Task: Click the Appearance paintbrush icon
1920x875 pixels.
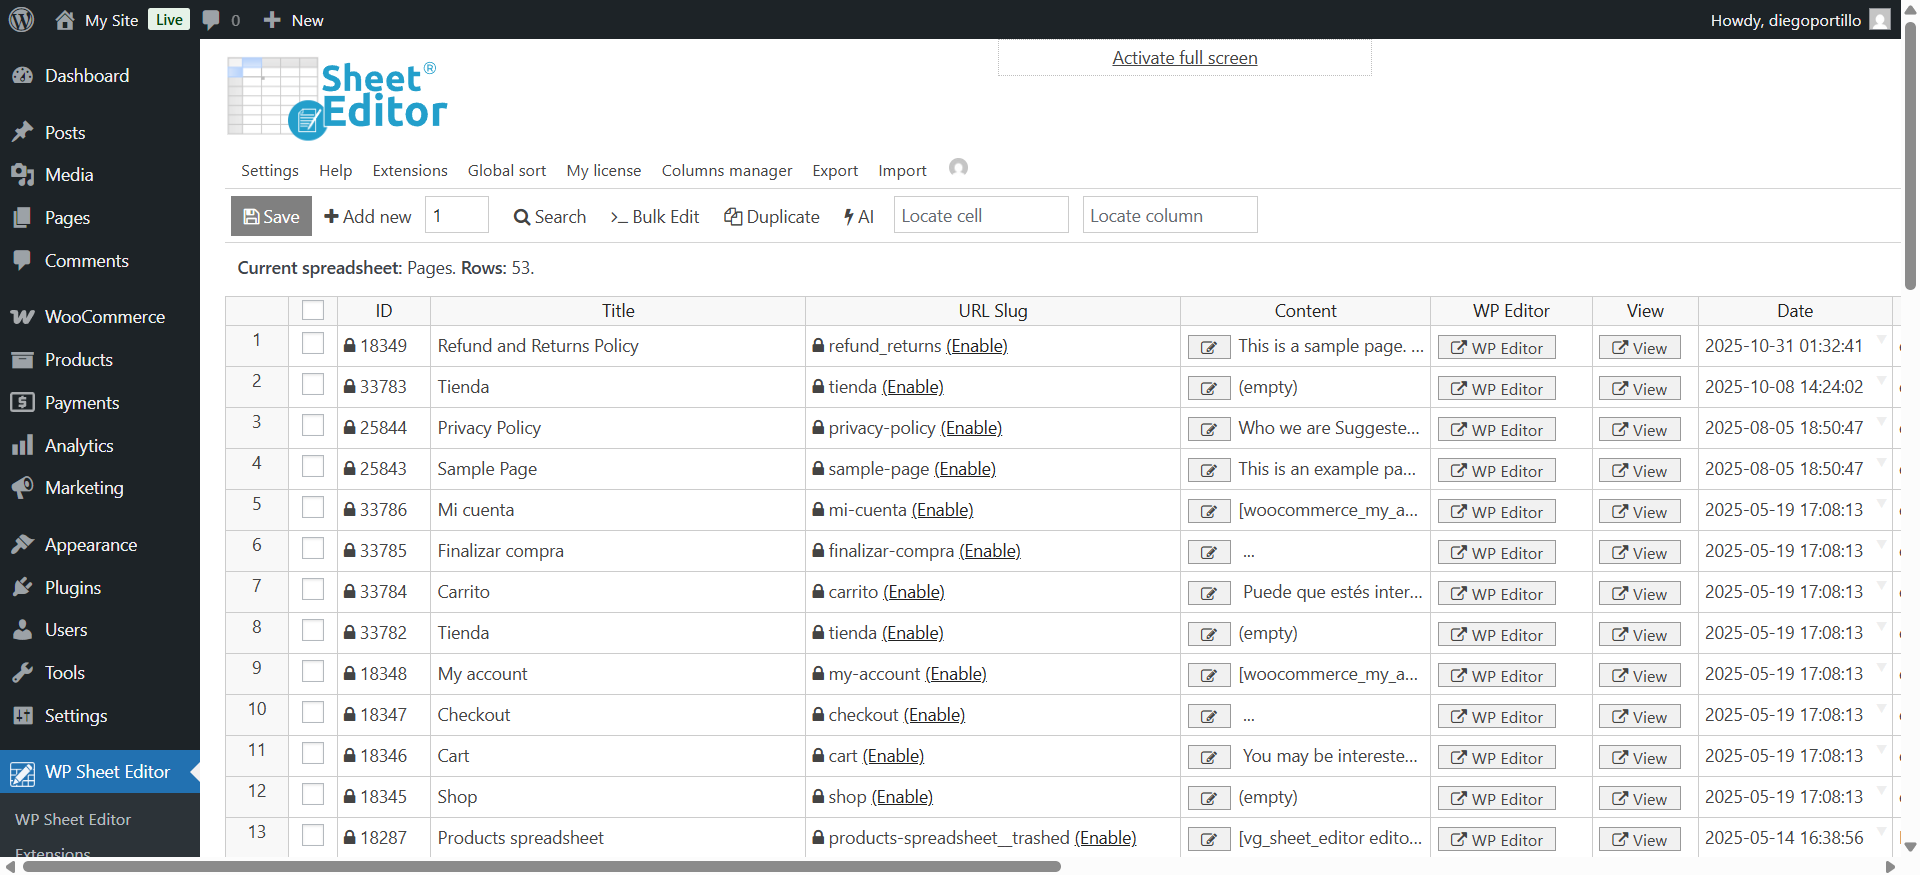Action: (x=22, y=545)
